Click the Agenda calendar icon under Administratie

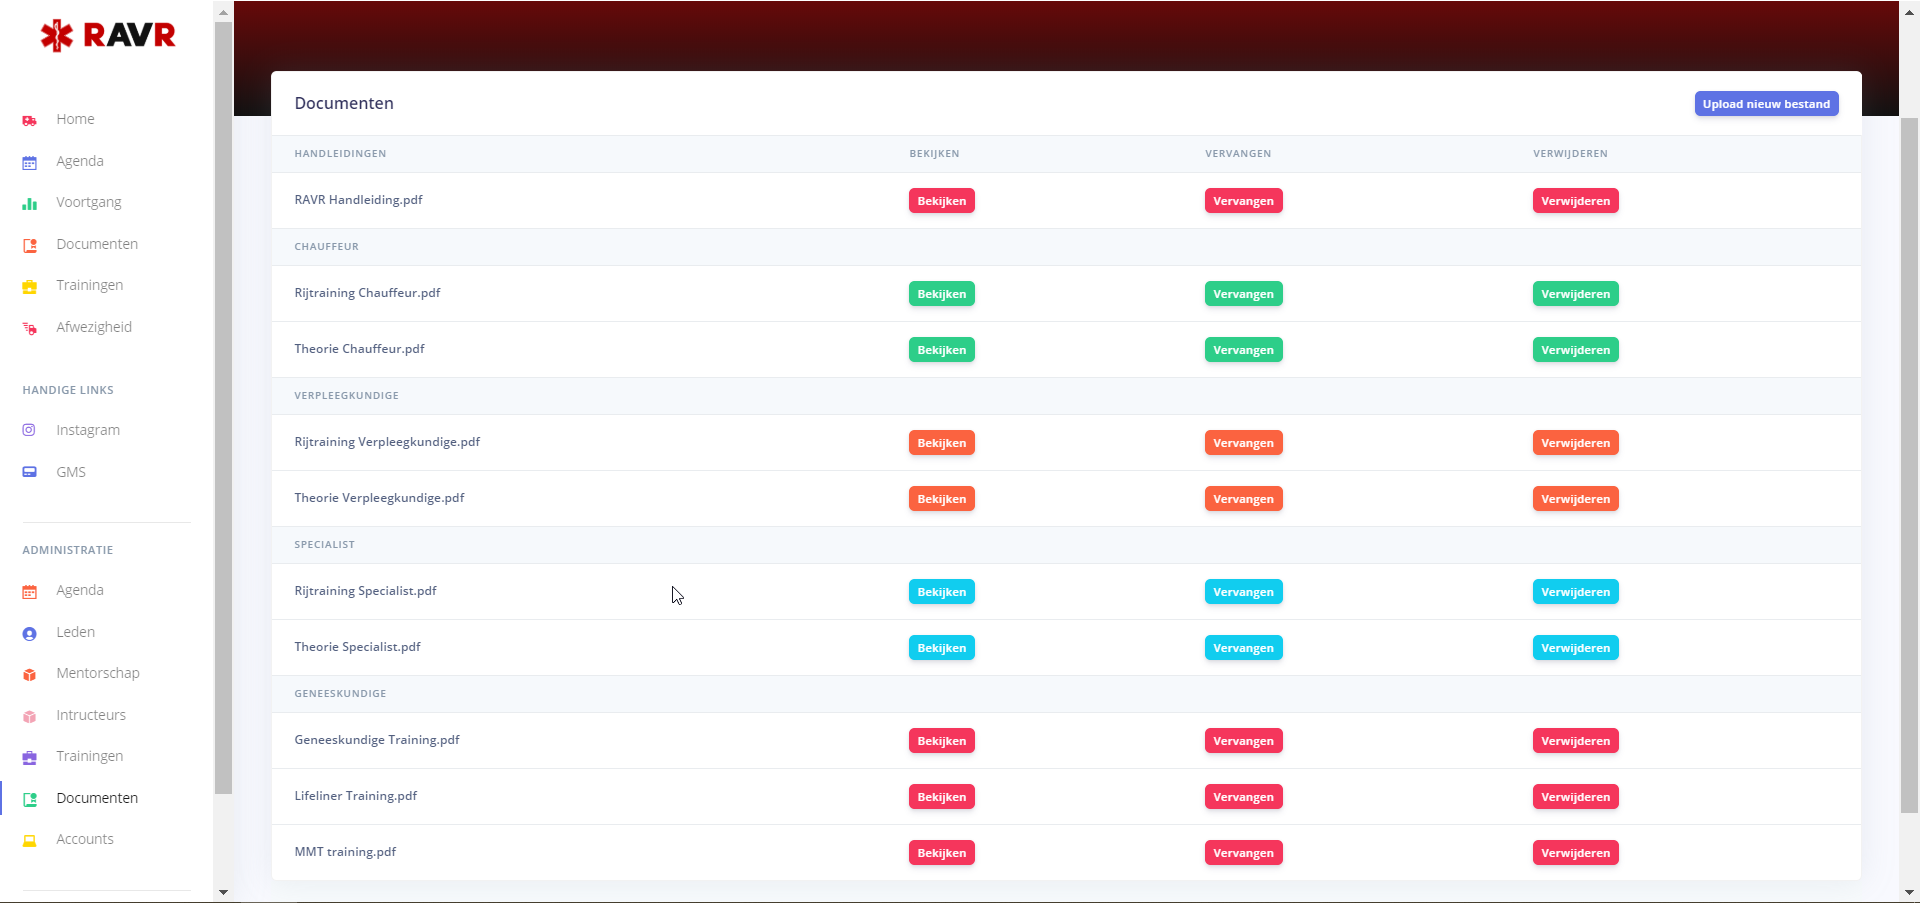30,591
